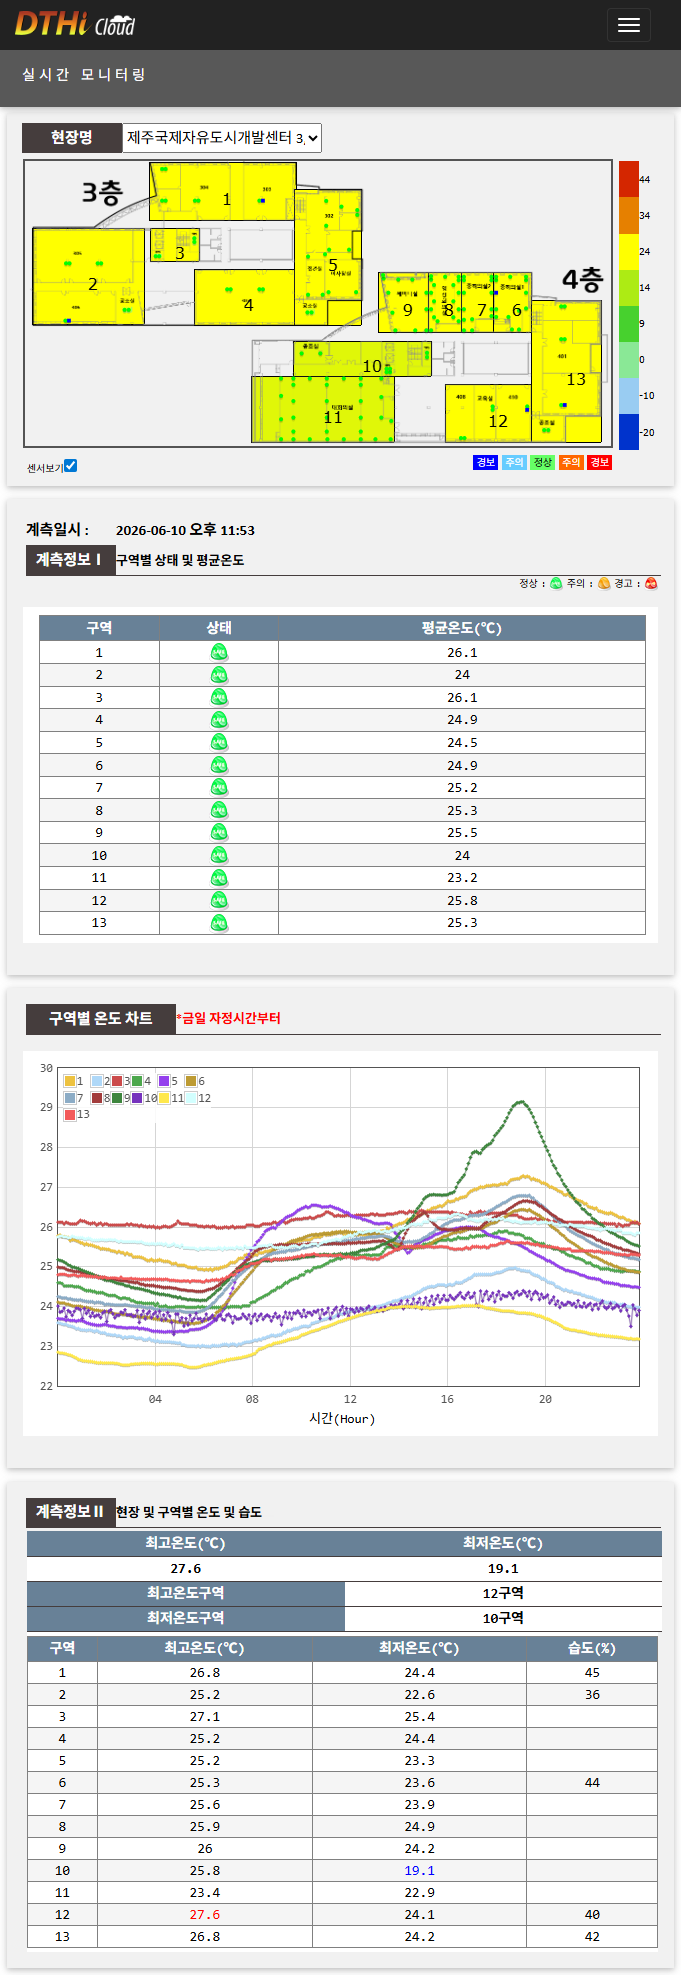
Task: Click the orange 주의 legend box
Action: 571,462
